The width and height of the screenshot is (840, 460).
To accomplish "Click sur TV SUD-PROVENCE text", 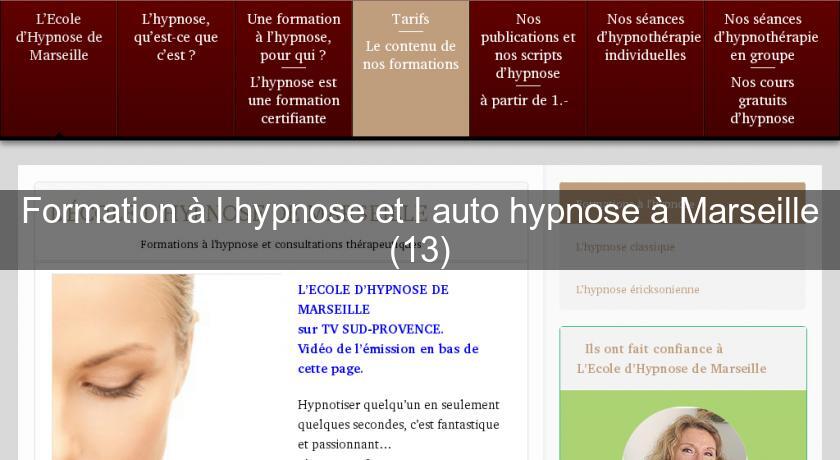I will pos(370,329).
